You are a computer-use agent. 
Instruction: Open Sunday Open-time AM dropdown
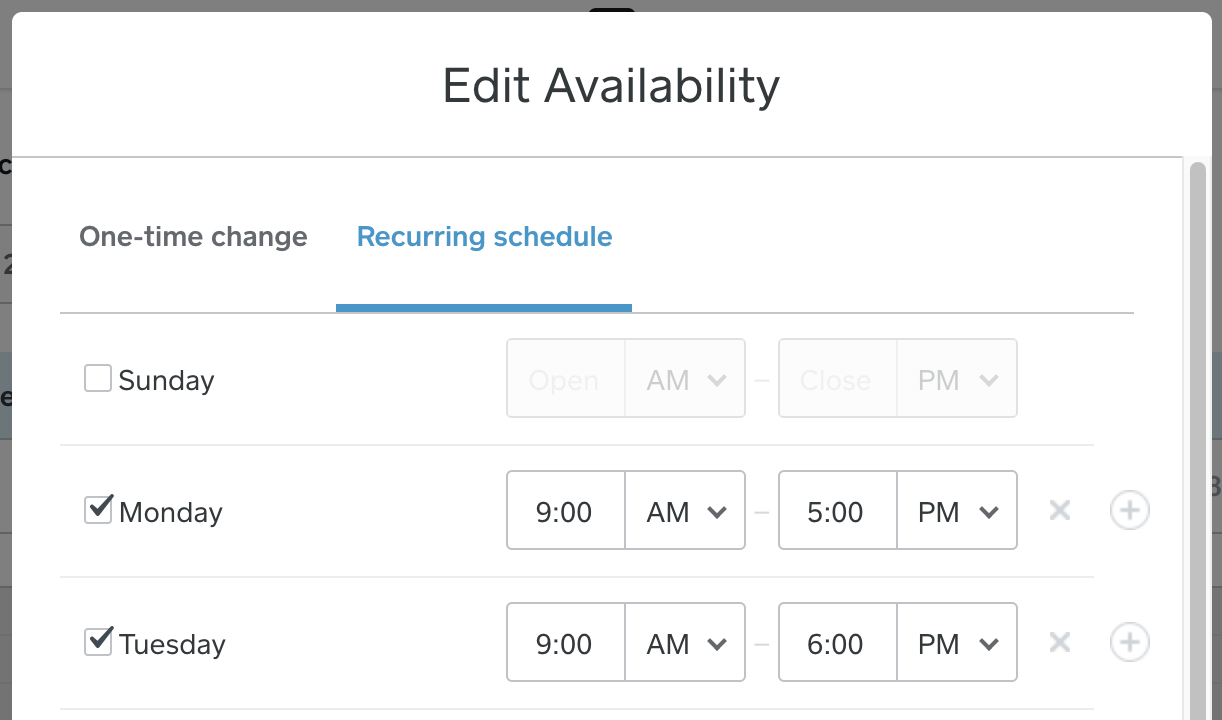(686, 379)
